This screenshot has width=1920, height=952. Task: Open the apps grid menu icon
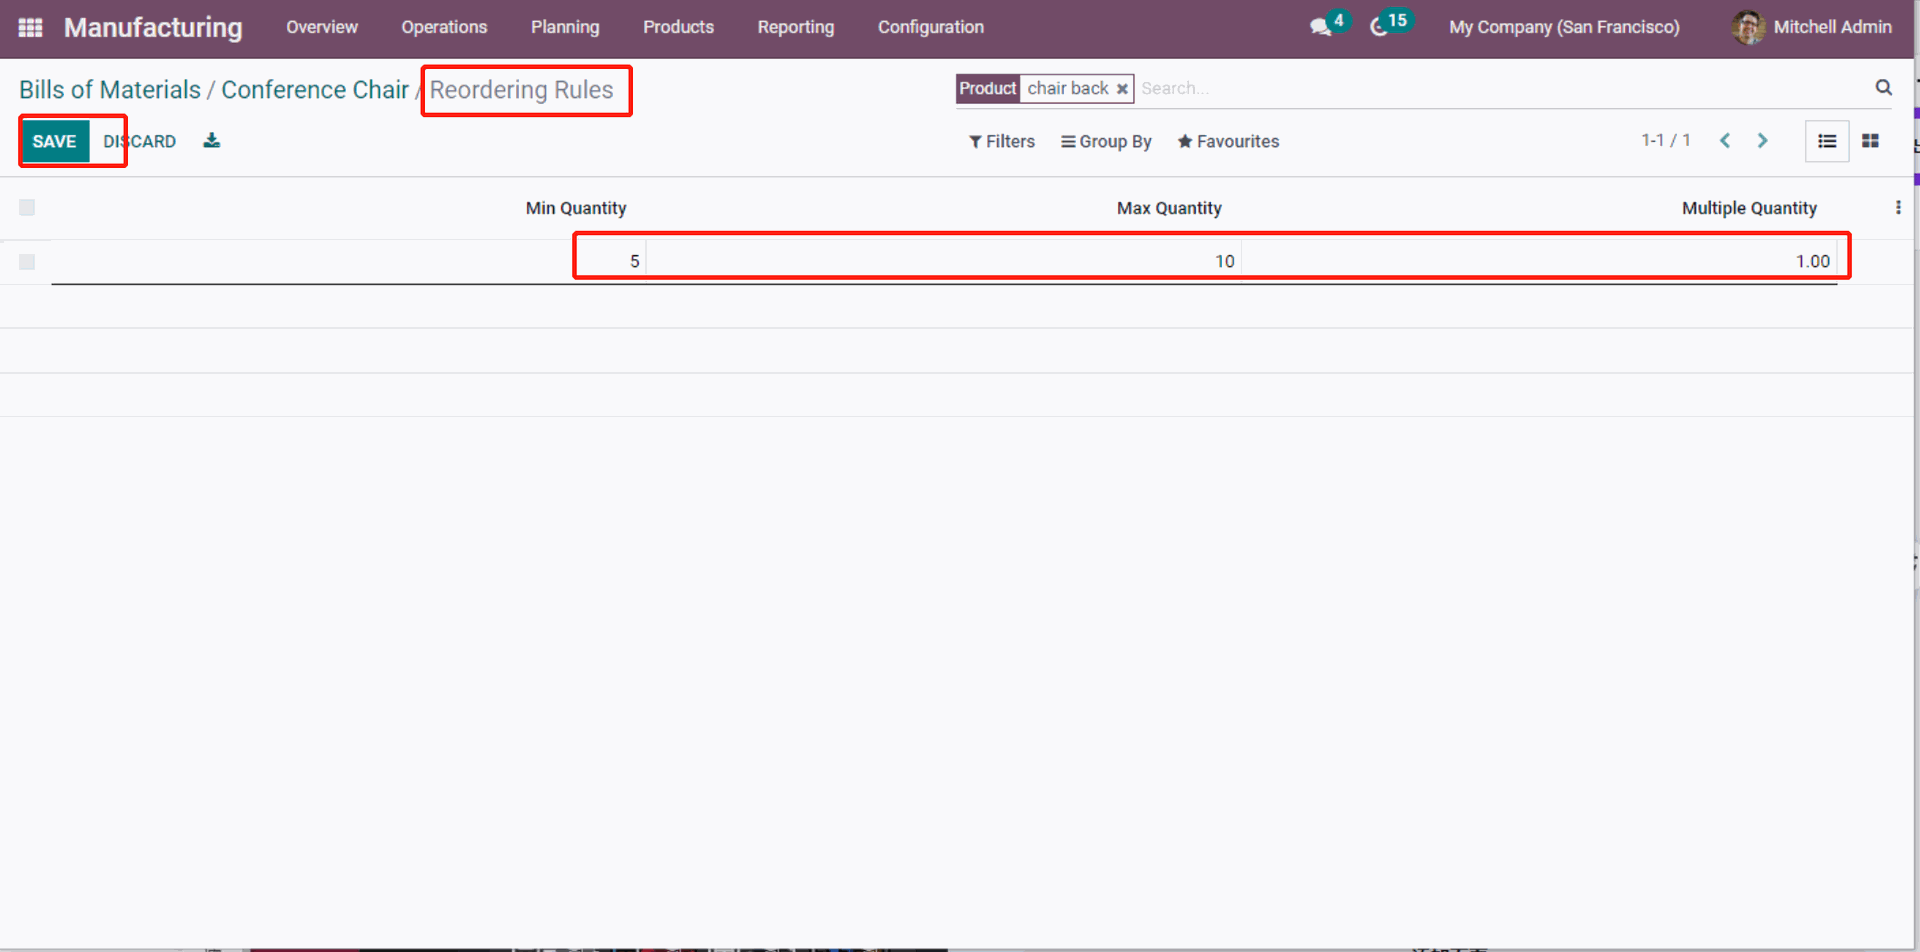[x=30, y=28]
